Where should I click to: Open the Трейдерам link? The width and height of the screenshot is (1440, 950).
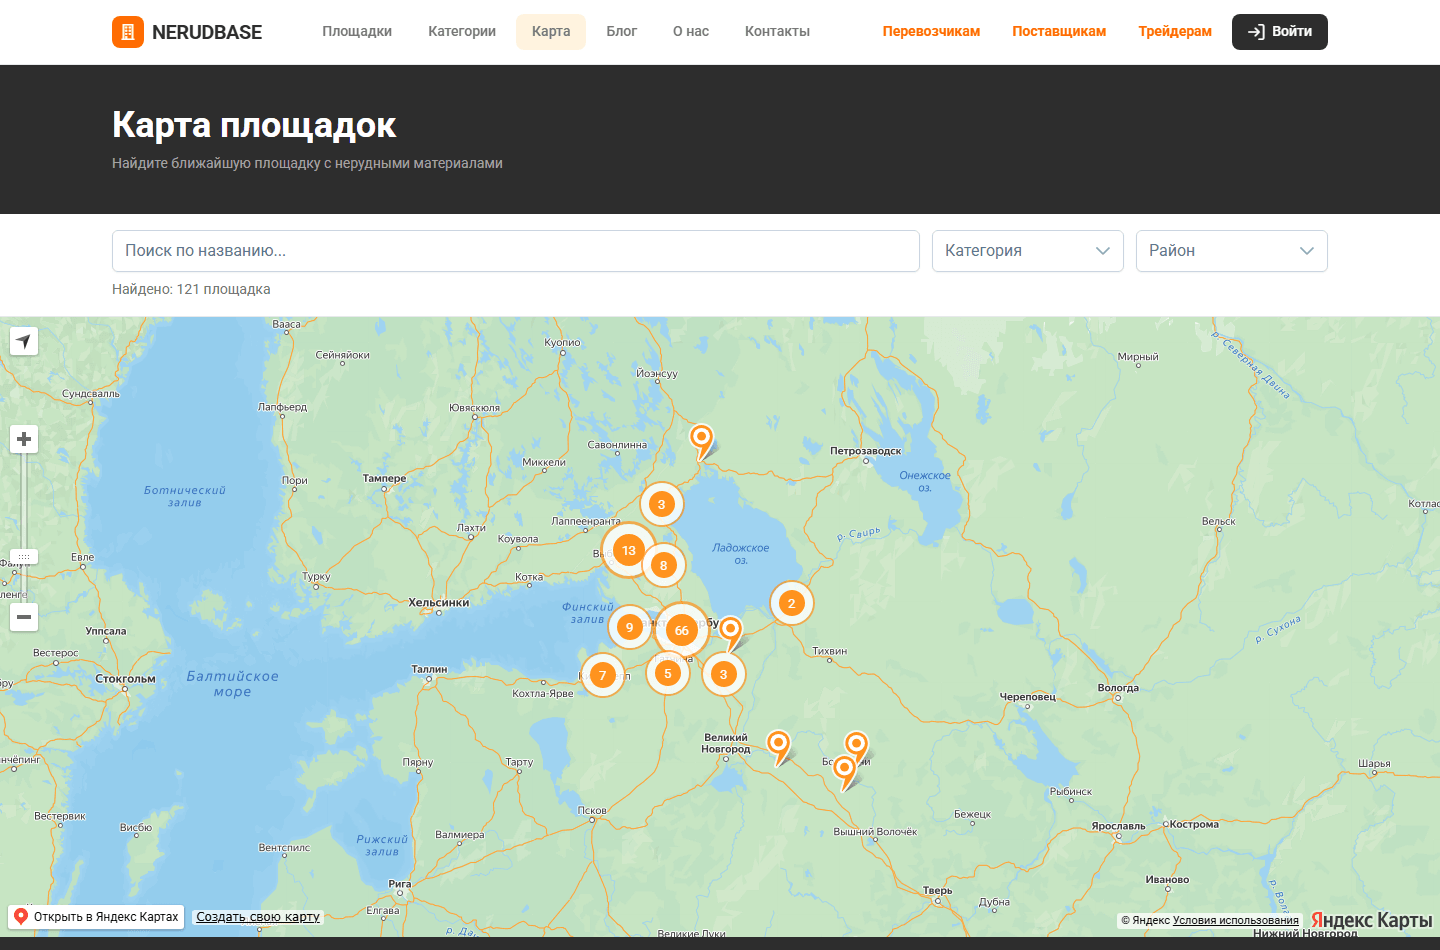point(1175,32)
